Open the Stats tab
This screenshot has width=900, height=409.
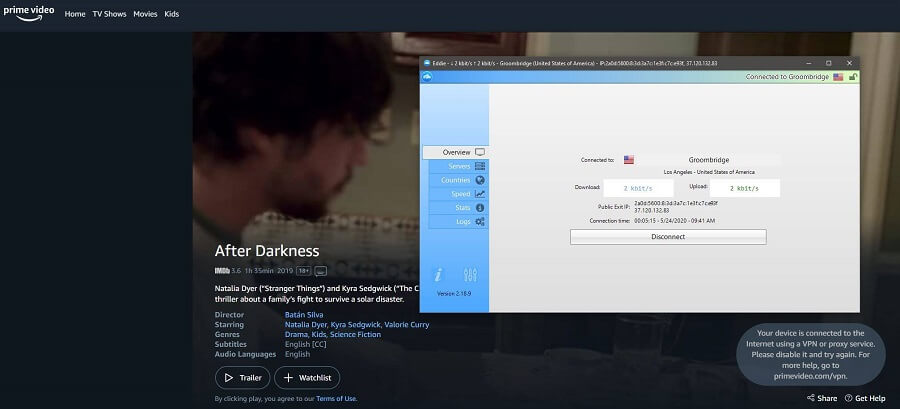tap(459, 208)
